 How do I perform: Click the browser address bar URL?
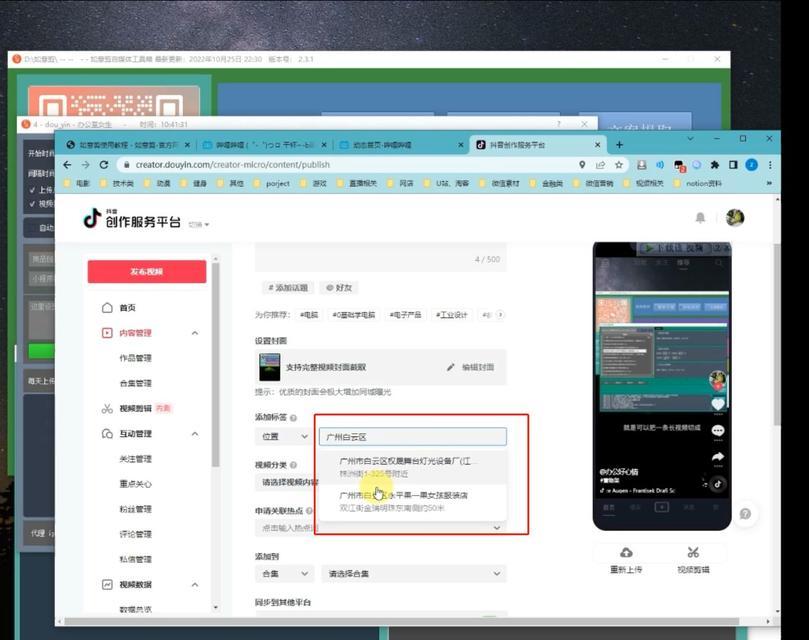click(232, 165)
